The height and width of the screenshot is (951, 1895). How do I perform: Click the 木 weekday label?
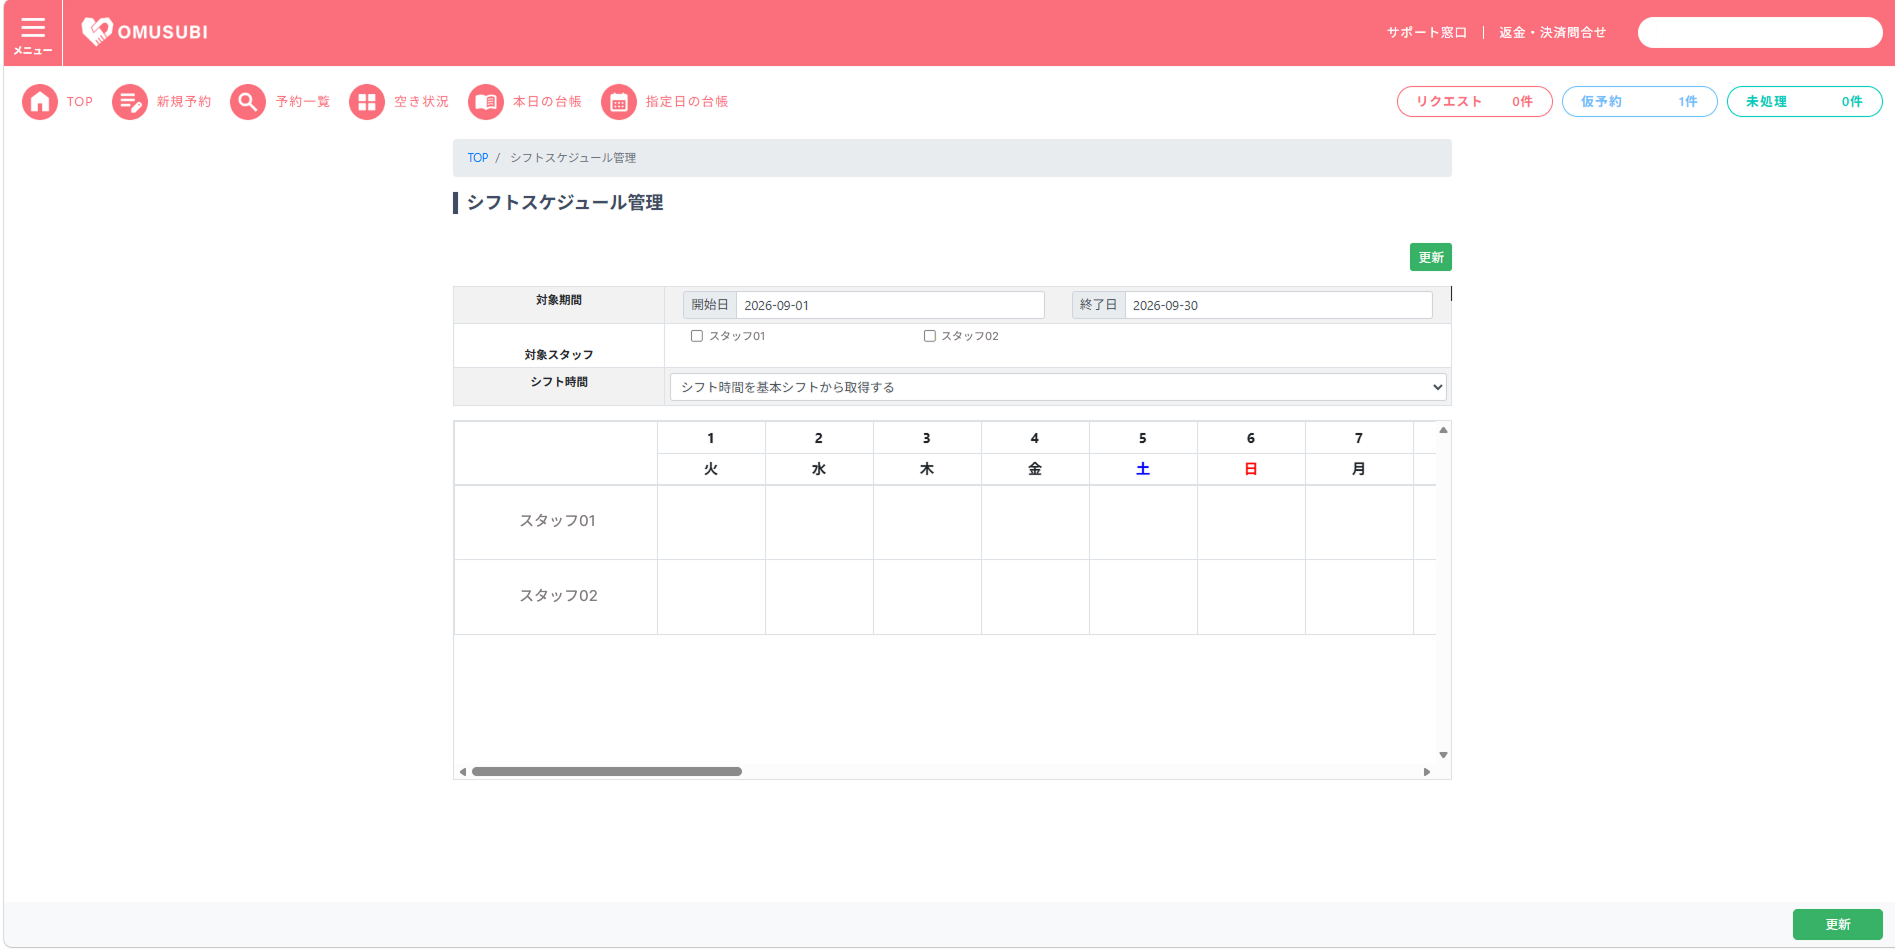click(927, 469)
